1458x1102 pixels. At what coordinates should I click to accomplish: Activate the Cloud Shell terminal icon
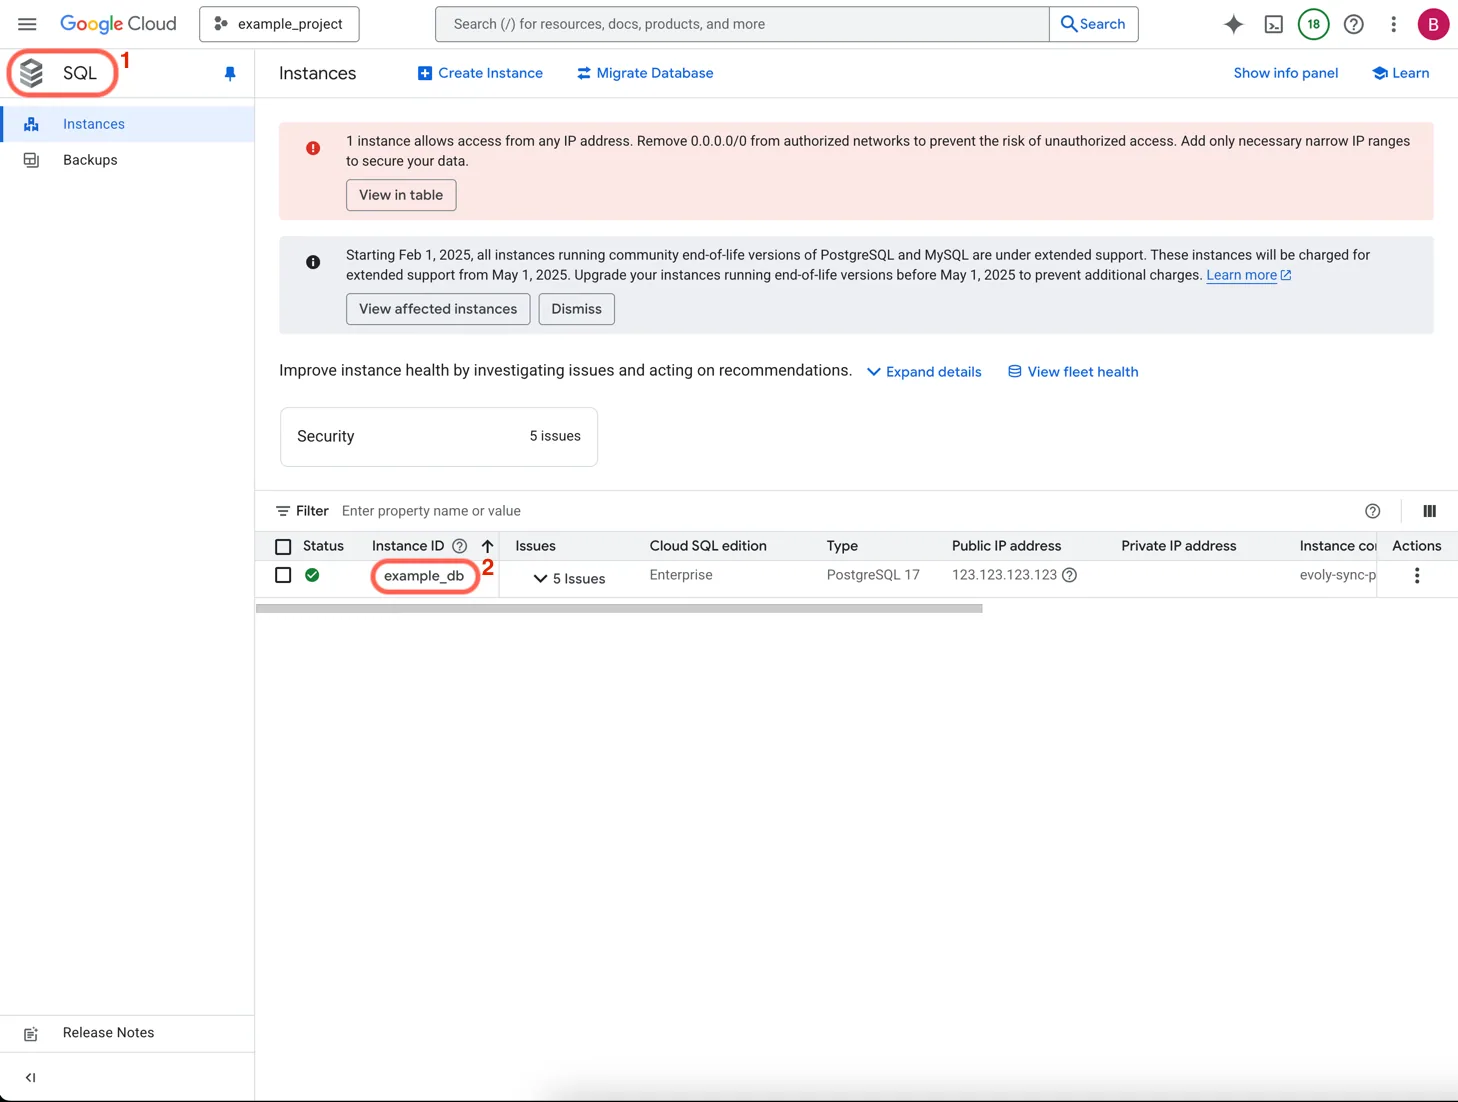coord(1273,24)
